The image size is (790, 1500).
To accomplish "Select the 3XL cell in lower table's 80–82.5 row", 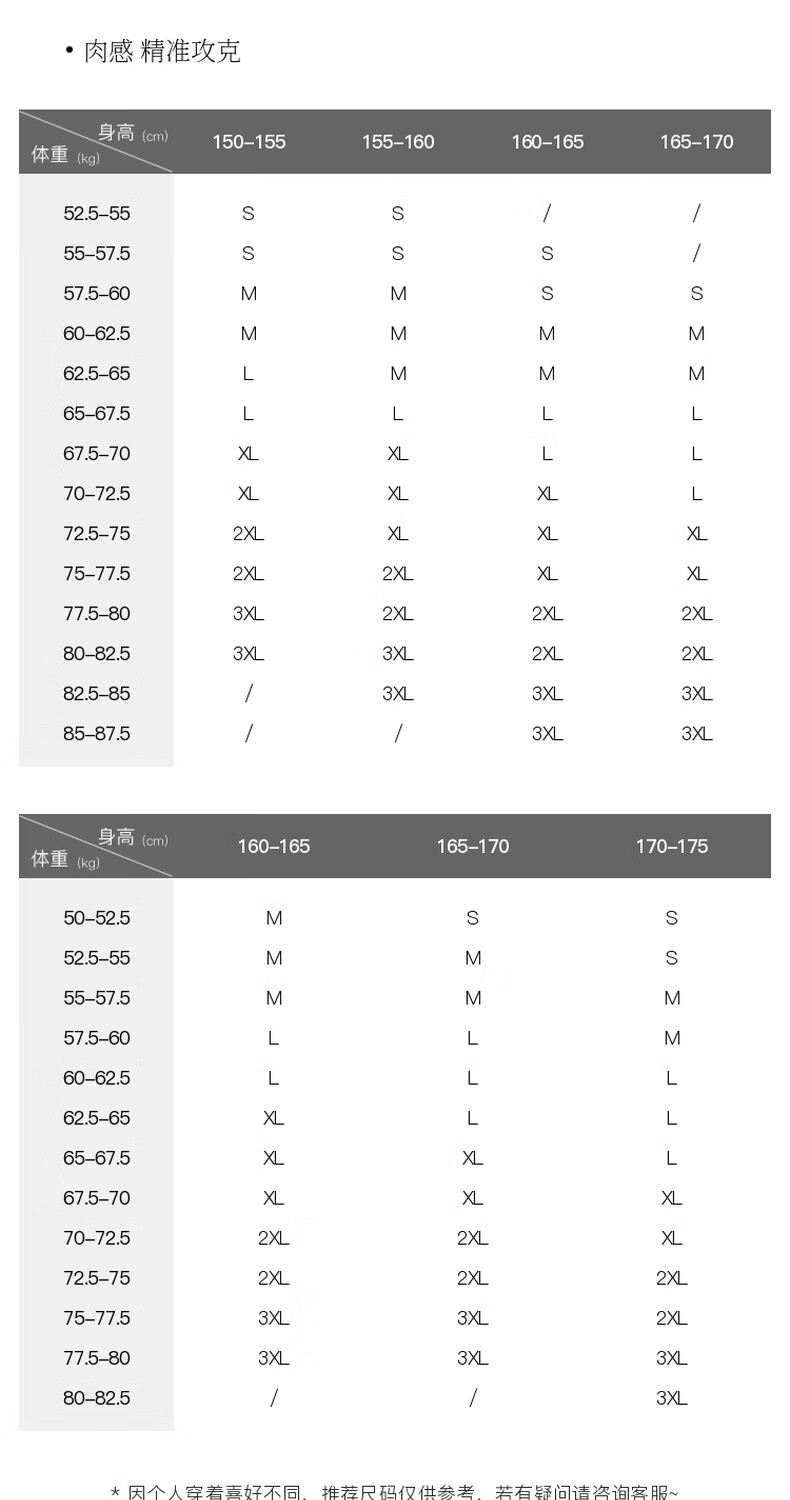I will click(671, 1398).
